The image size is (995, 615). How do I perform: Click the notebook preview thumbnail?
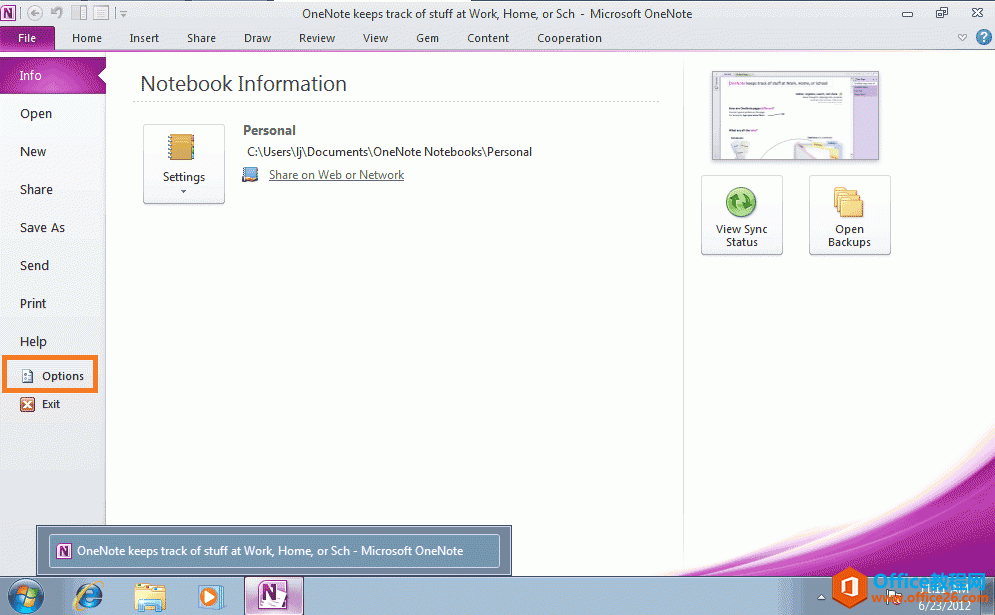point(794,114)
